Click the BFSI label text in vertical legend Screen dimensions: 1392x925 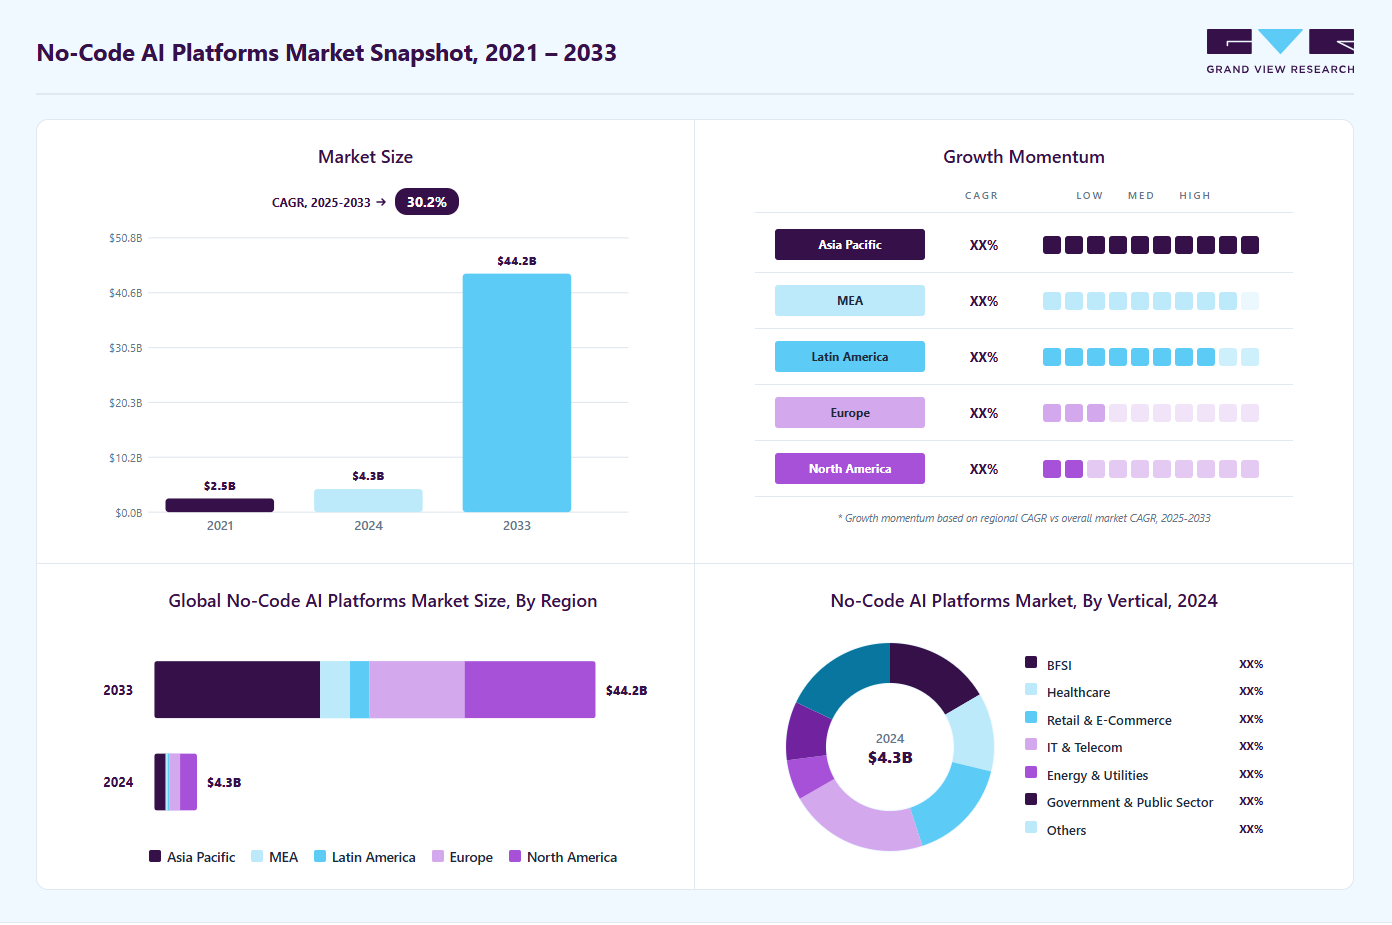(x=1059, y=665)
